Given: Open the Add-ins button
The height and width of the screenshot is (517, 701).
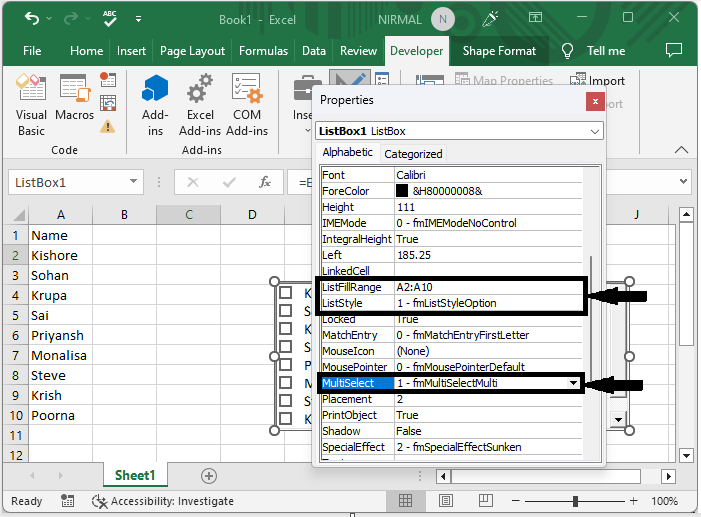Looking at the screenshot, I should click(155, 106).
